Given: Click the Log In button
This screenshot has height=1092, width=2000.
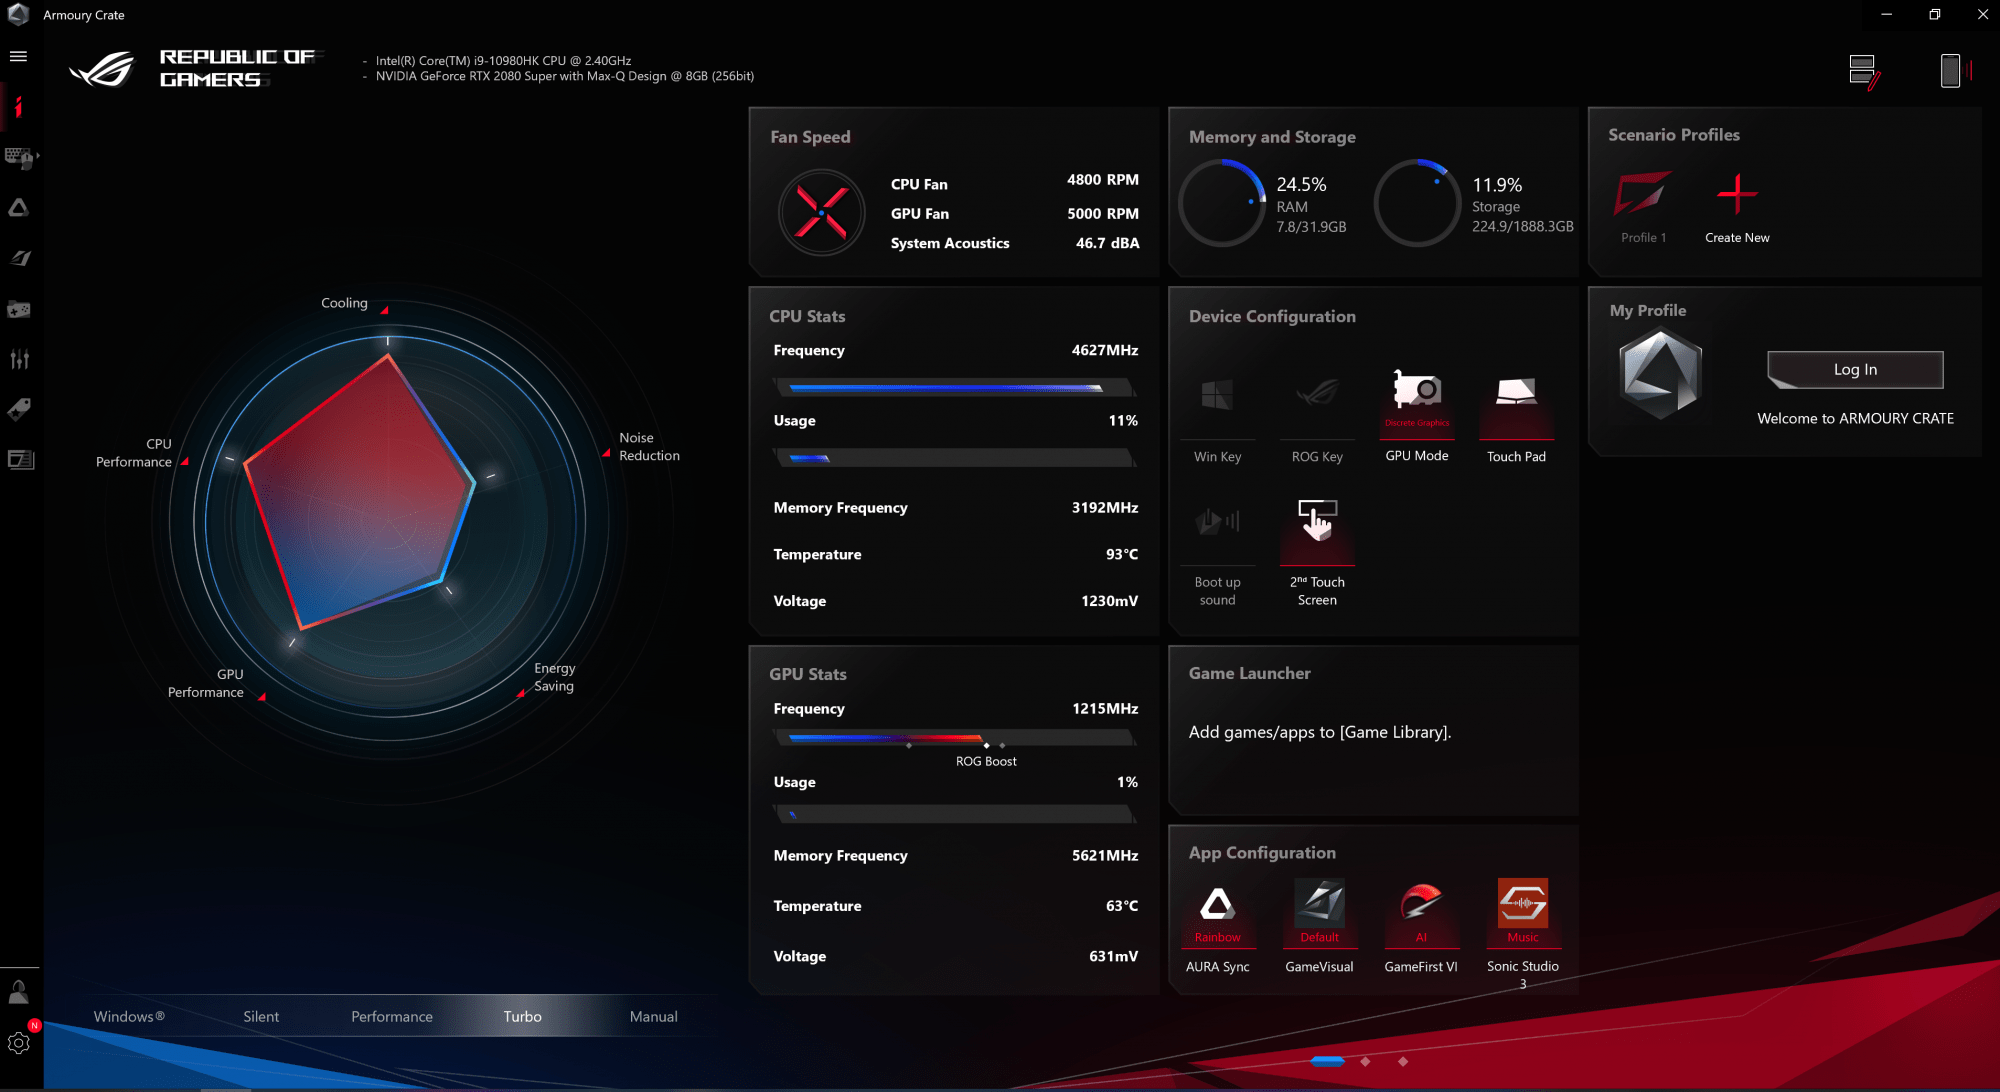Looking at the screenshot, I should [1855, 370].
